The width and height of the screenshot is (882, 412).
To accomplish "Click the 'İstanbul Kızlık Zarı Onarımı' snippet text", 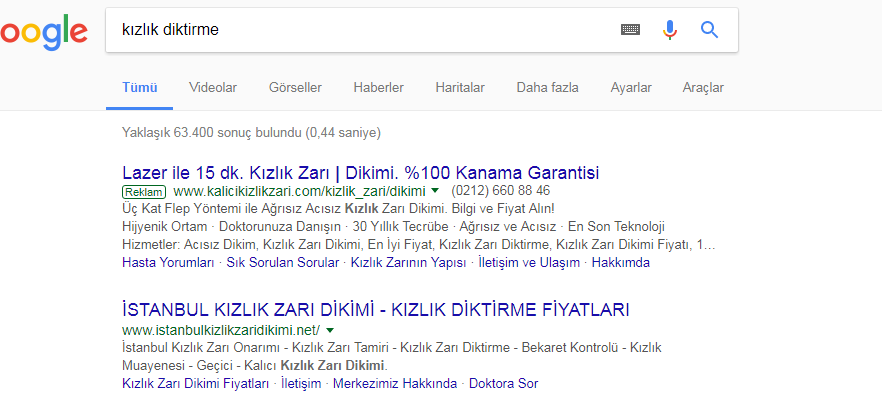I will [392, 356].
